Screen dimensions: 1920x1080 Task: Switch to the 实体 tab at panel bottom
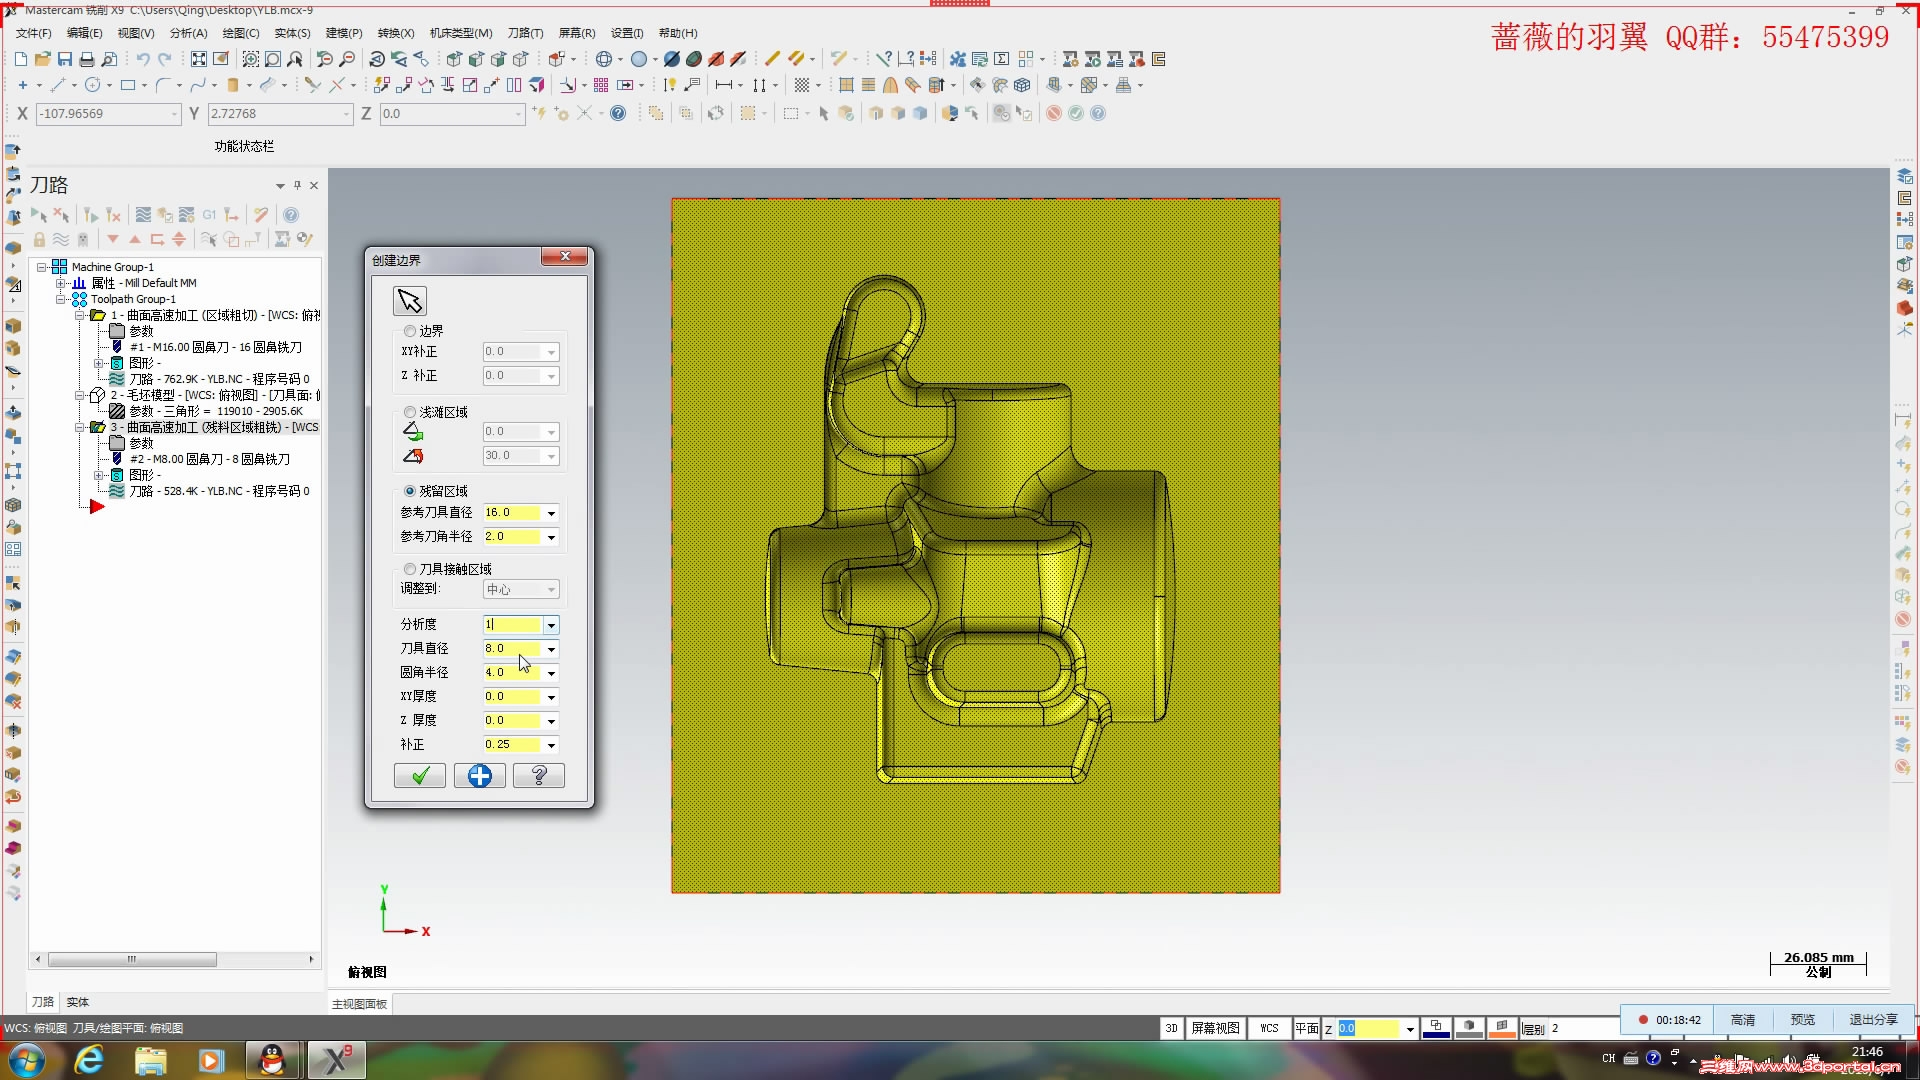tap(78, 1002)
